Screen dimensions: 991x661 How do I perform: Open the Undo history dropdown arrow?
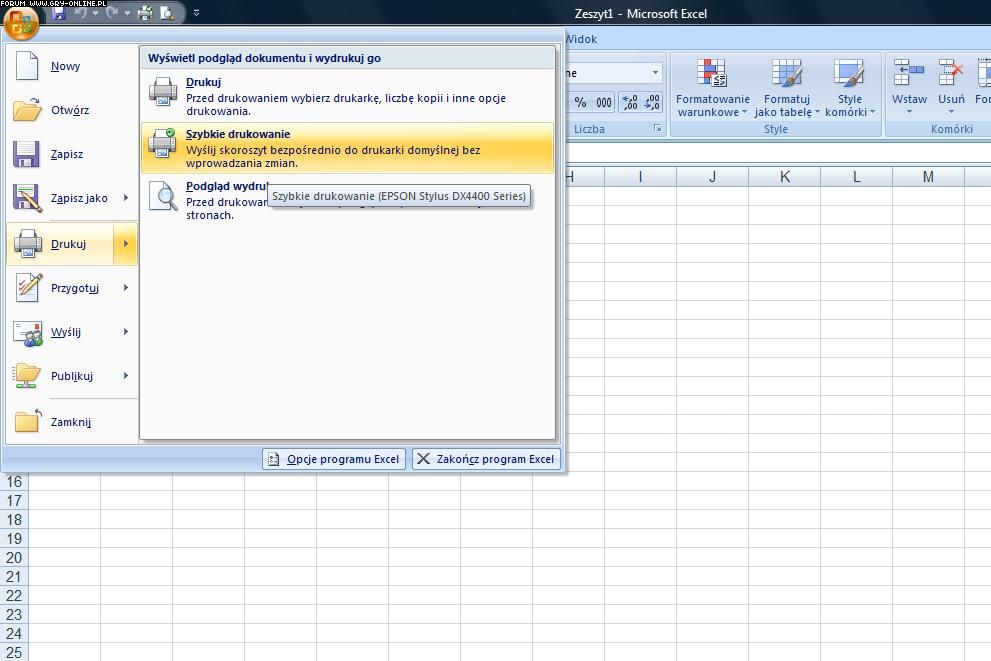click(95, 13)
